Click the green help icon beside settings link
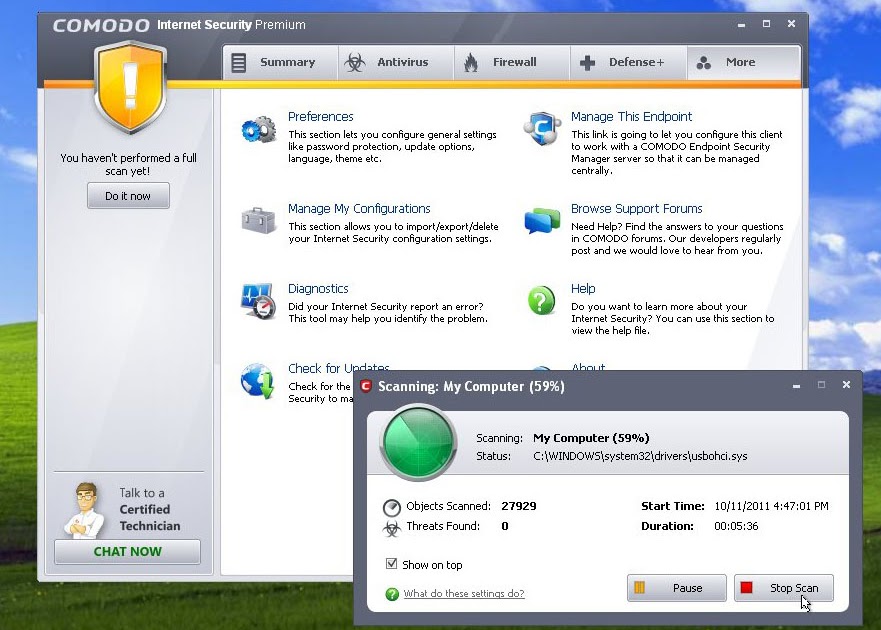Screen dimensions: 881x630 (x=392, y=594)
